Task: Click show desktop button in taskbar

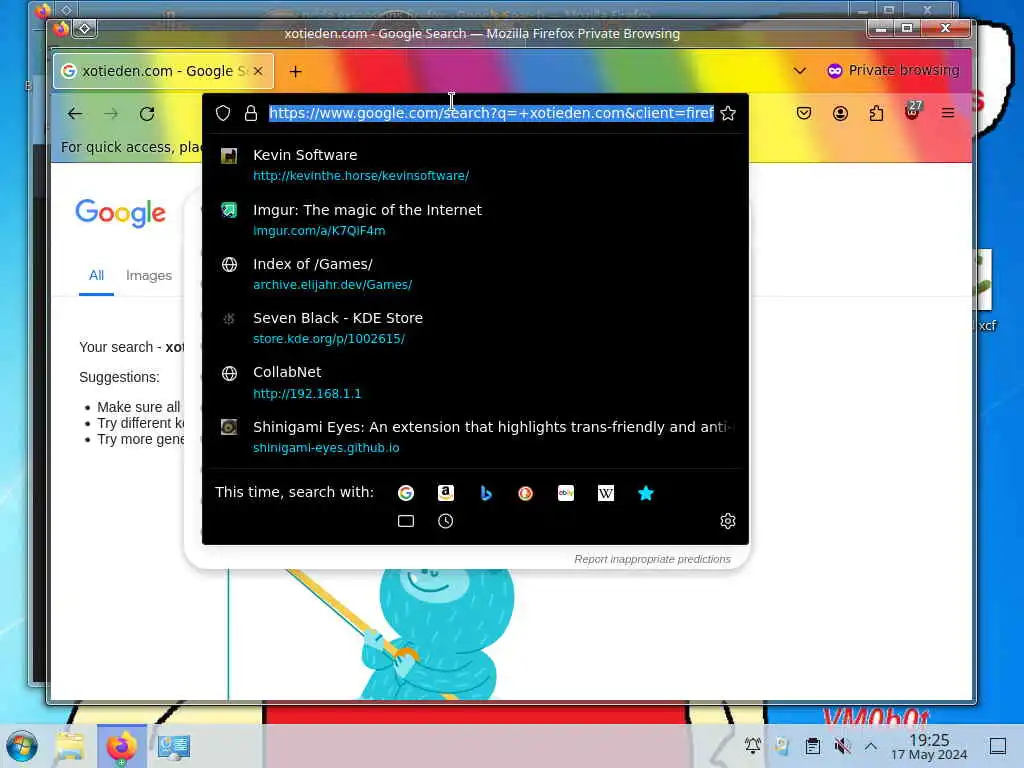Action: tap(998, 746)
